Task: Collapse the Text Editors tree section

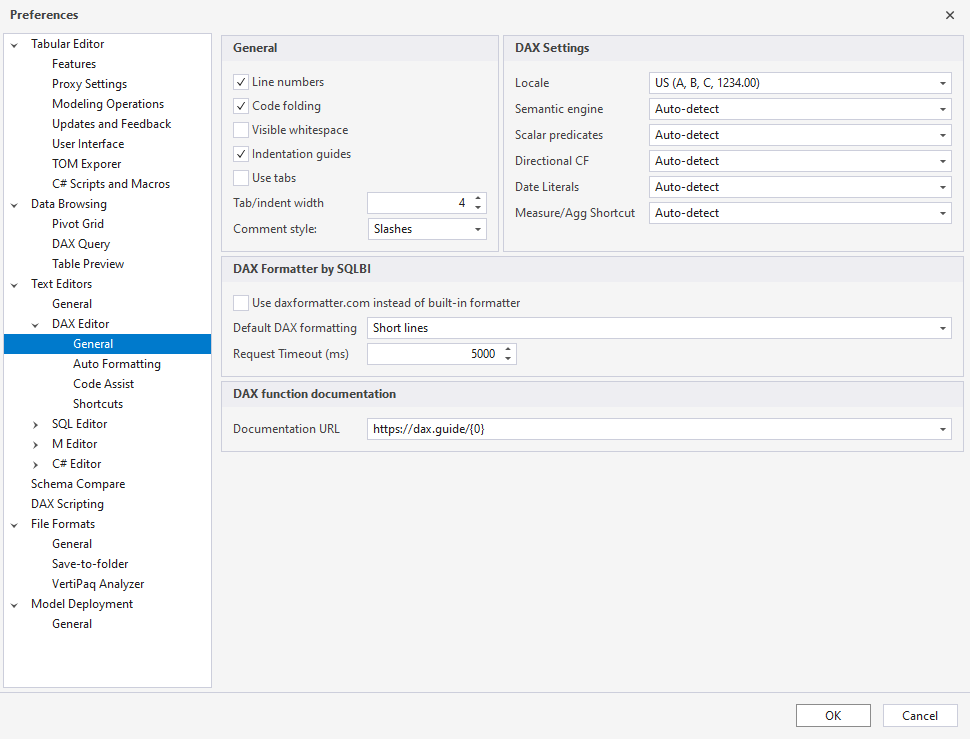Action: 13,283
